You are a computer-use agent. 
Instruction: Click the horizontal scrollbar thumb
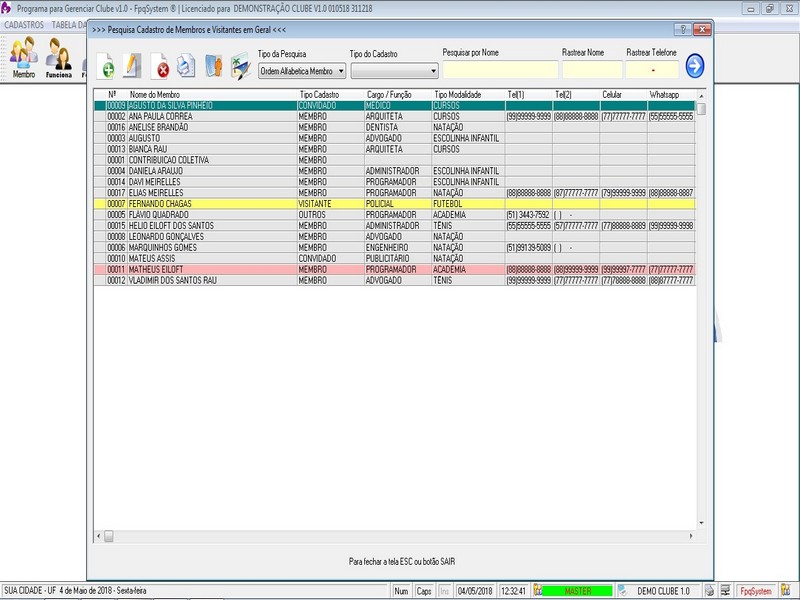109,536
